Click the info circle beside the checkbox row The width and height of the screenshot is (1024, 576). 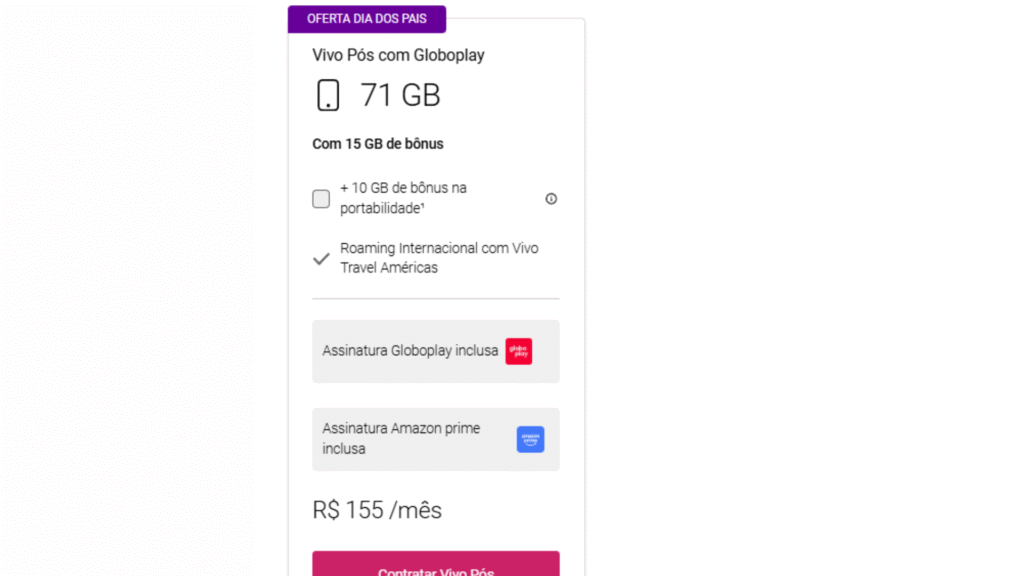pos(551,198)
